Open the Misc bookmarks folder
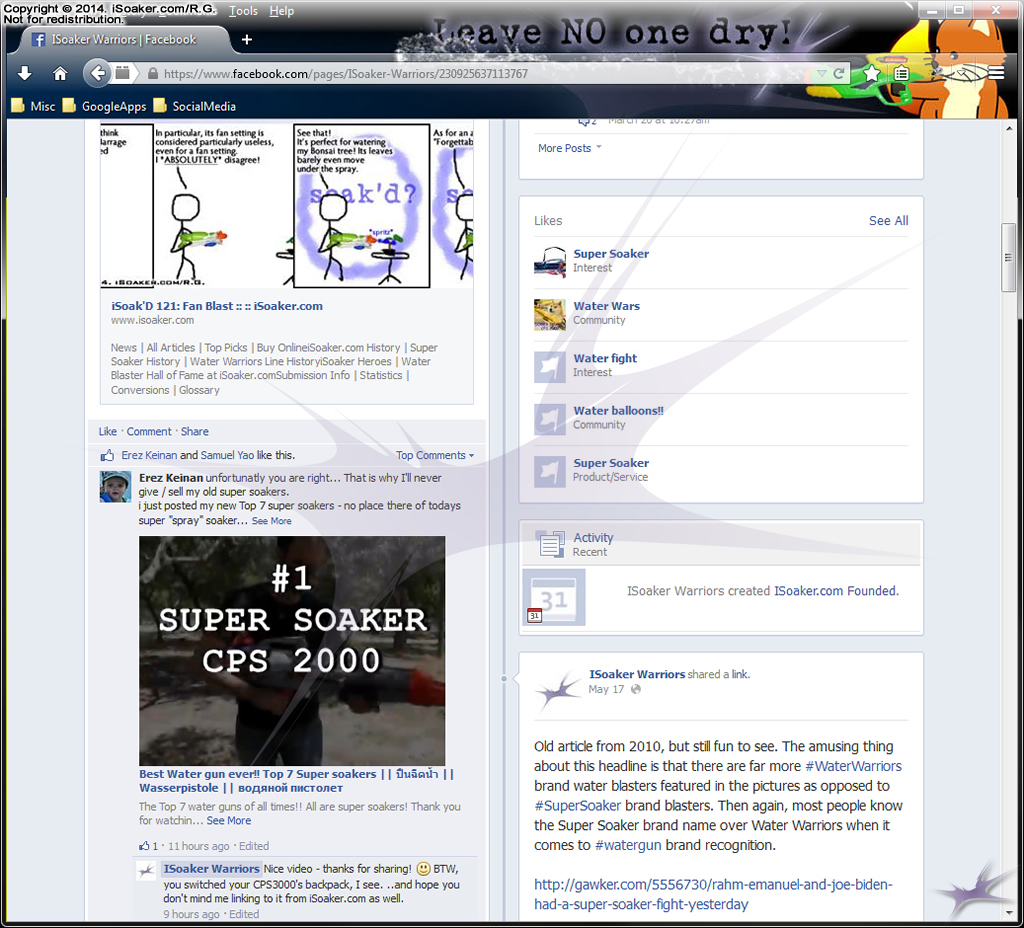This screenshot has width=1024, height=928. click(x=34, y=106)
